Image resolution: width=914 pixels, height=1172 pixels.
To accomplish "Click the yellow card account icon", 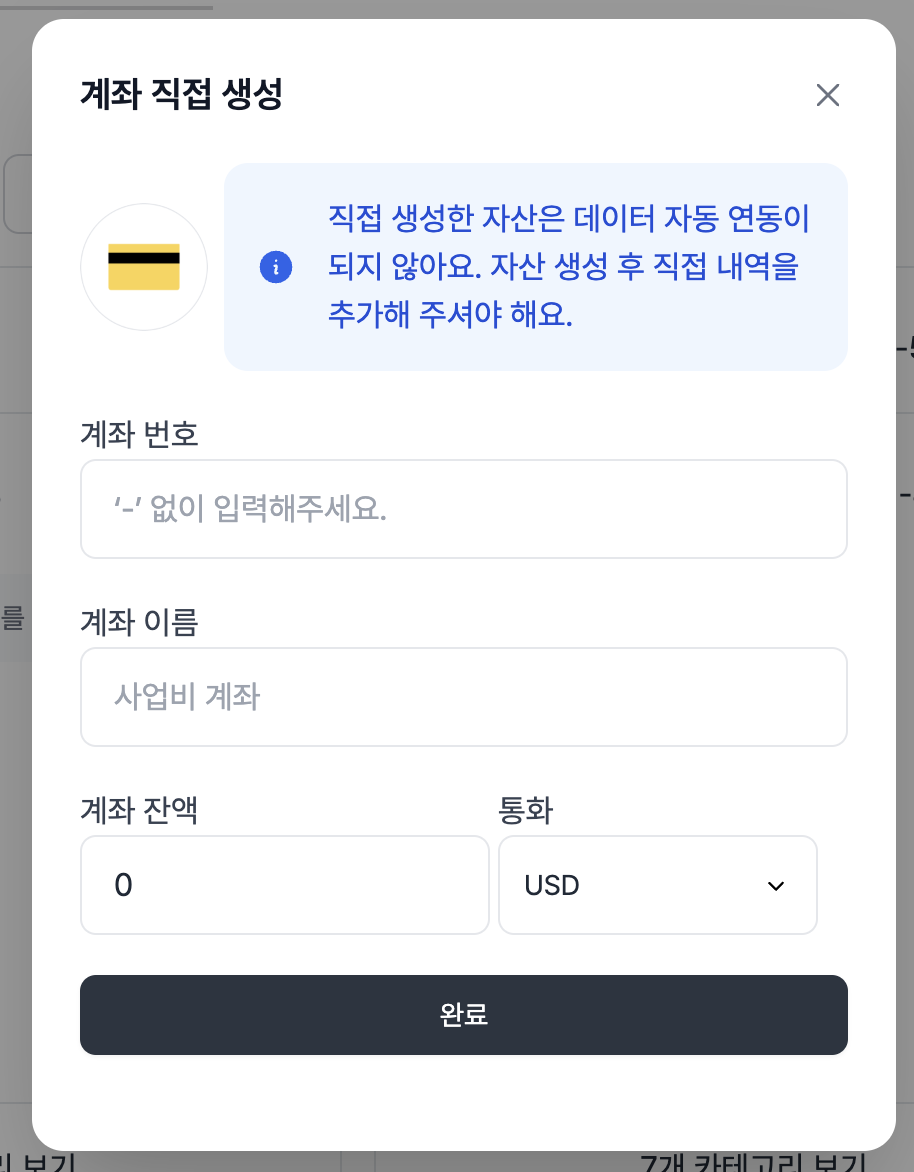I will [x=144, y=267].
